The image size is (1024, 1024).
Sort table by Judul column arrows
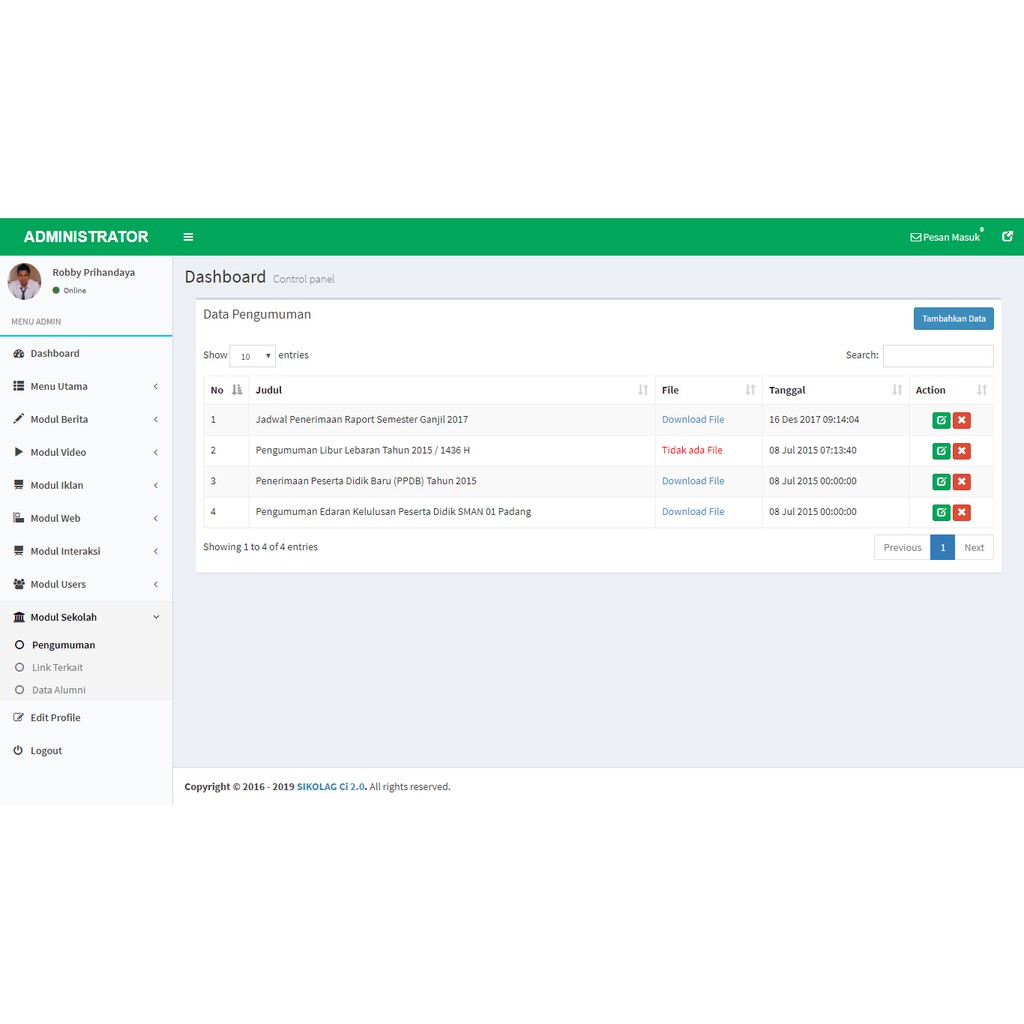pyautogui.click(x=643, y=390)
